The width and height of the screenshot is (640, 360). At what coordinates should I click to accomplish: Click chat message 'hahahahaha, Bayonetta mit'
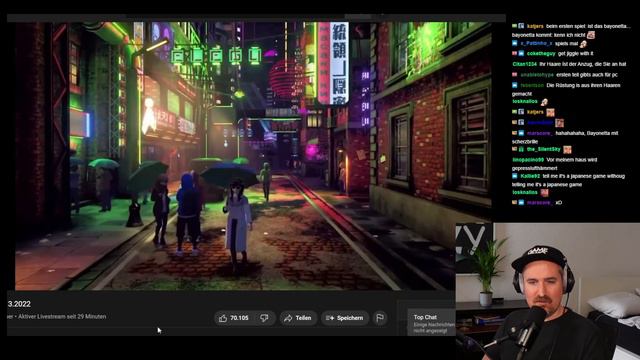pos(587,133)
